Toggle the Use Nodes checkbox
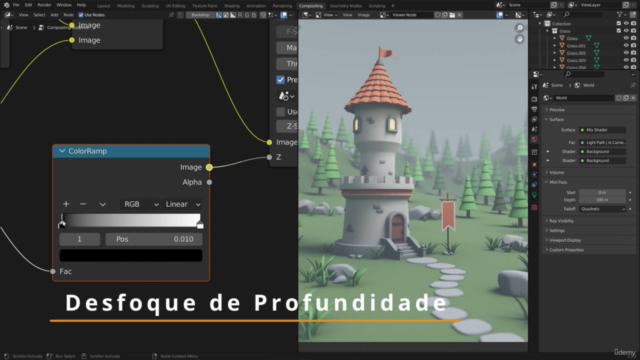This screenshot has width=640, height=360. (x=81, y=15)
